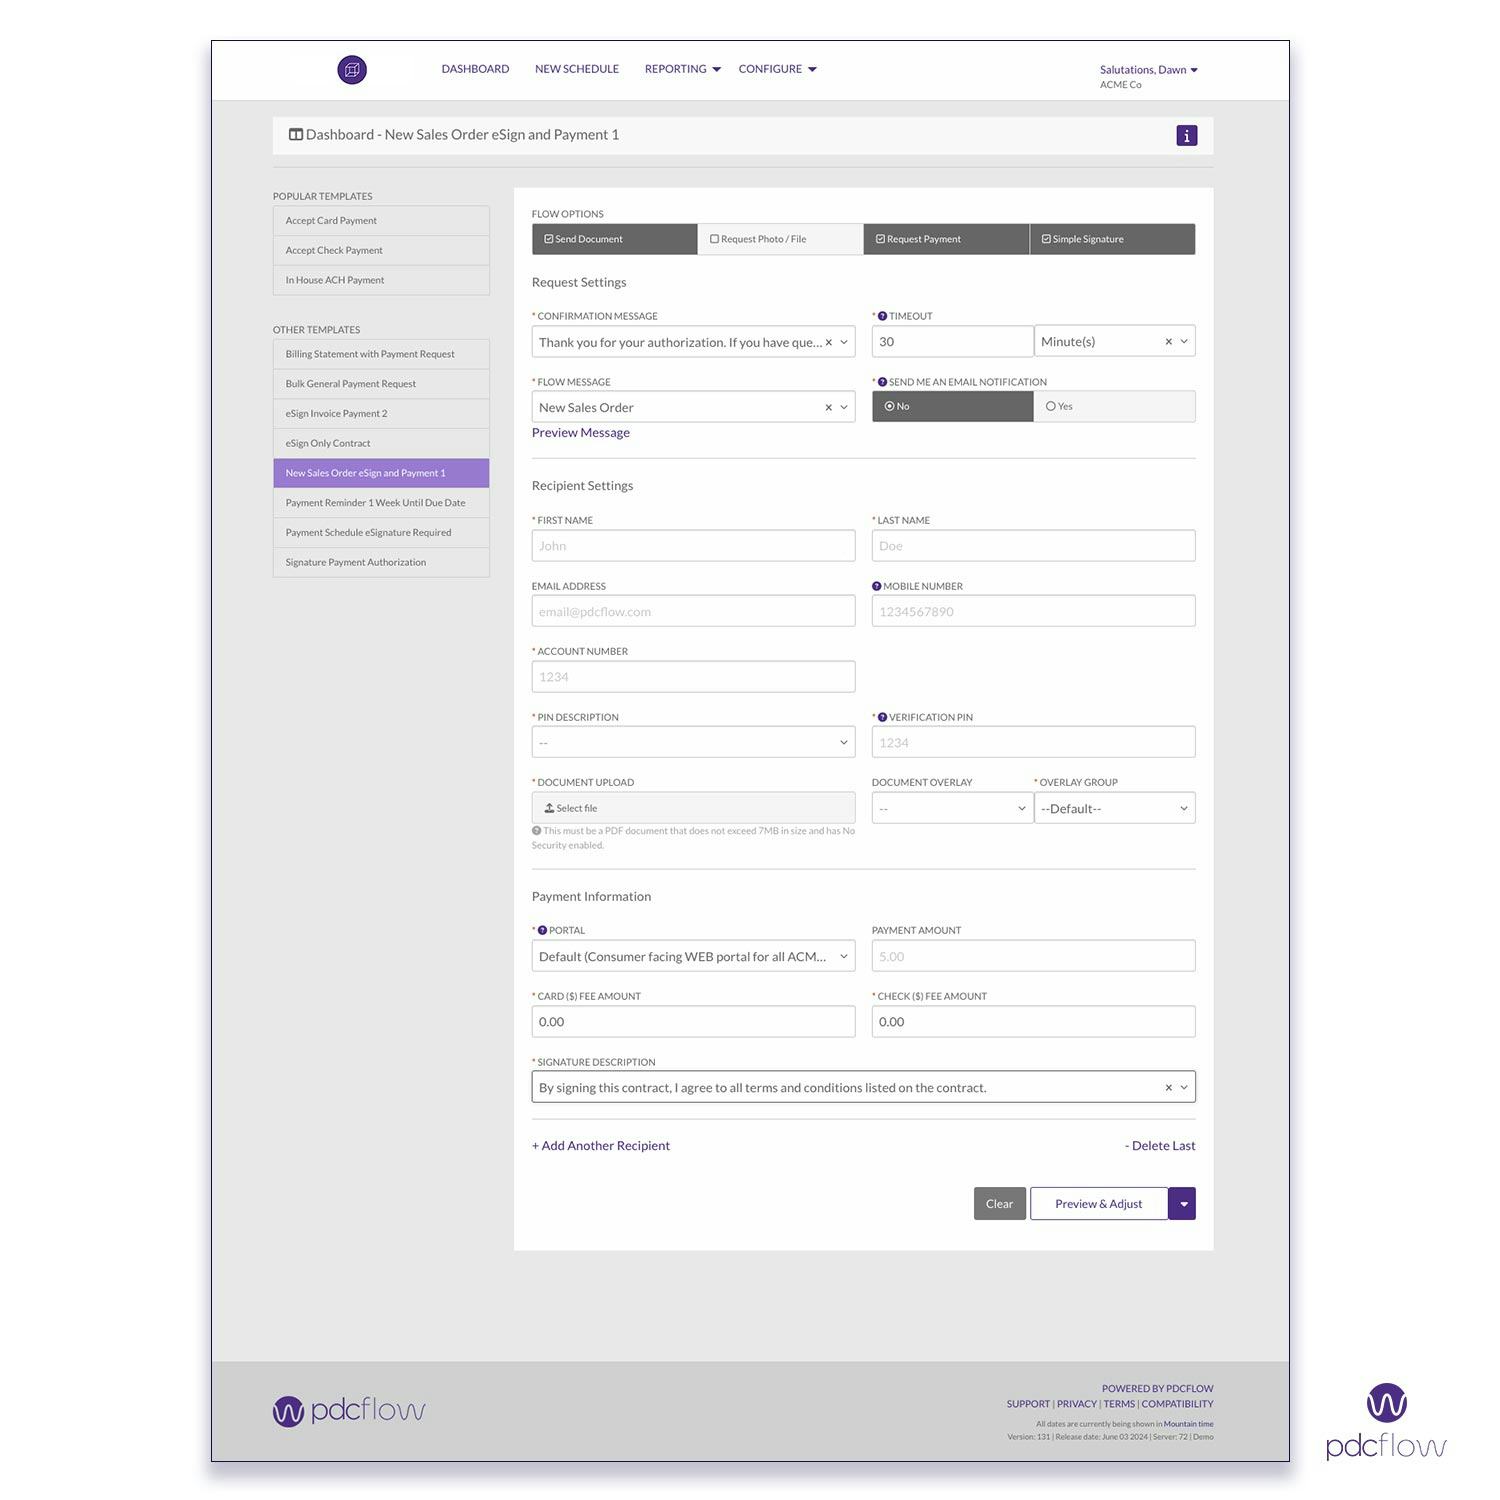The height and width of the screenshot is (1500, 1500).
Task: Click the help icon beside Verification Pin
Action: 881,716
